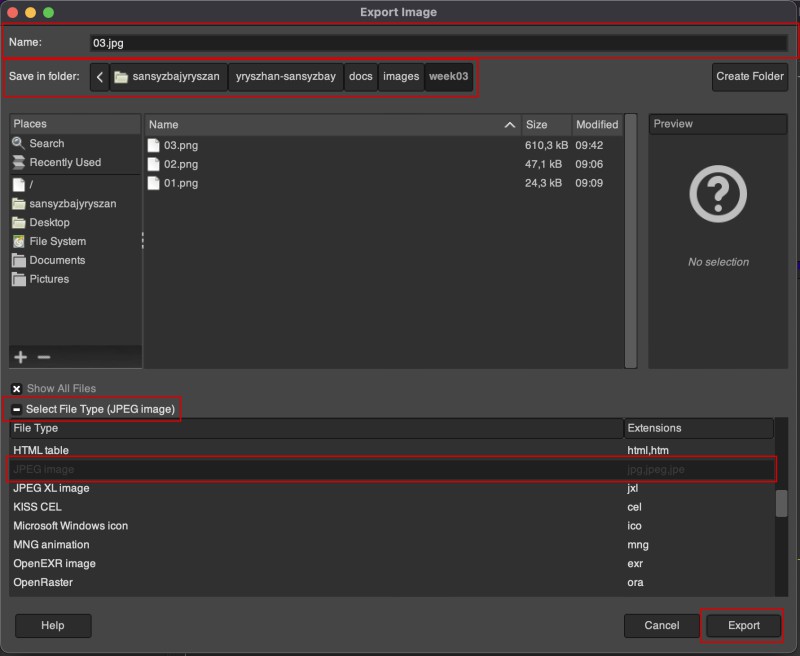Click File Type column header
The width and height of the screenshot is (800, 656).
(316, 428)
